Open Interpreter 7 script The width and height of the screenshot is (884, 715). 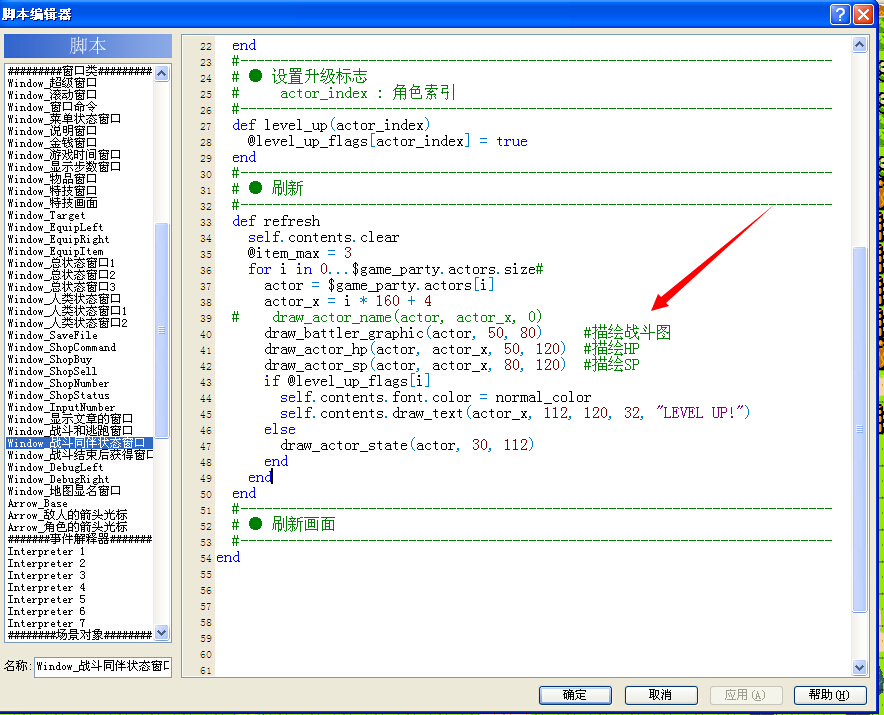tap(46, 624)
